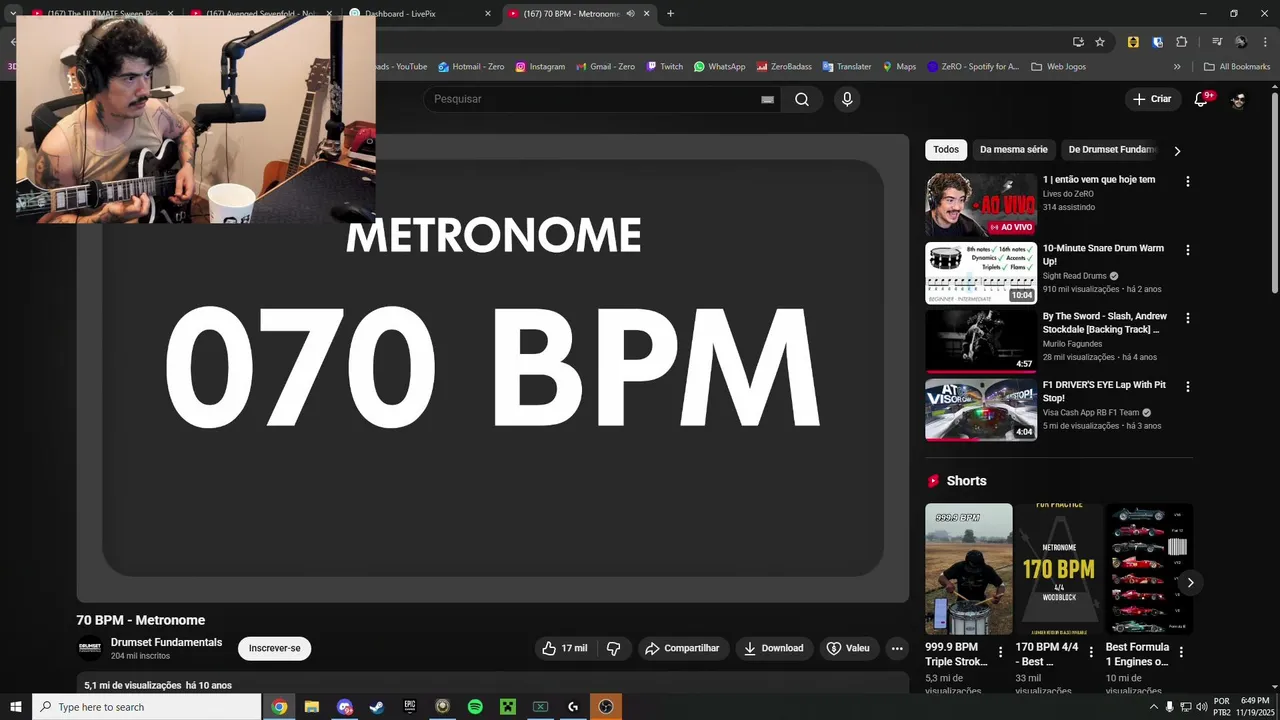Open more actions menu under the video
1280x720 pixels.
click(897, 648)
